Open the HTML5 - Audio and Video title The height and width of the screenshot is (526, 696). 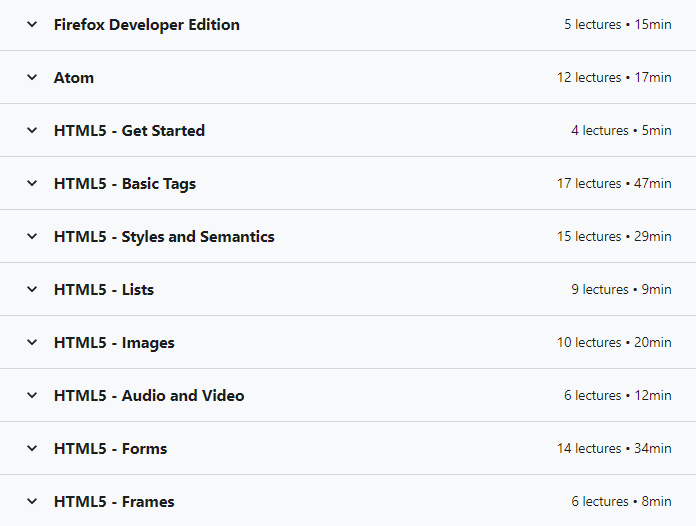point(149,395)
